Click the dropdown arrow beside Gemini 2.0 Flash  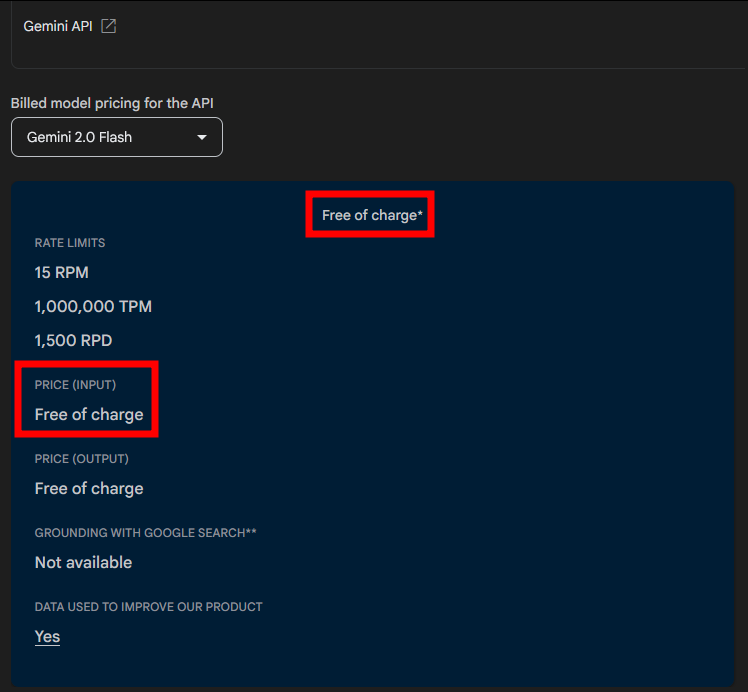pyautogui.click(x=202, y=137)
